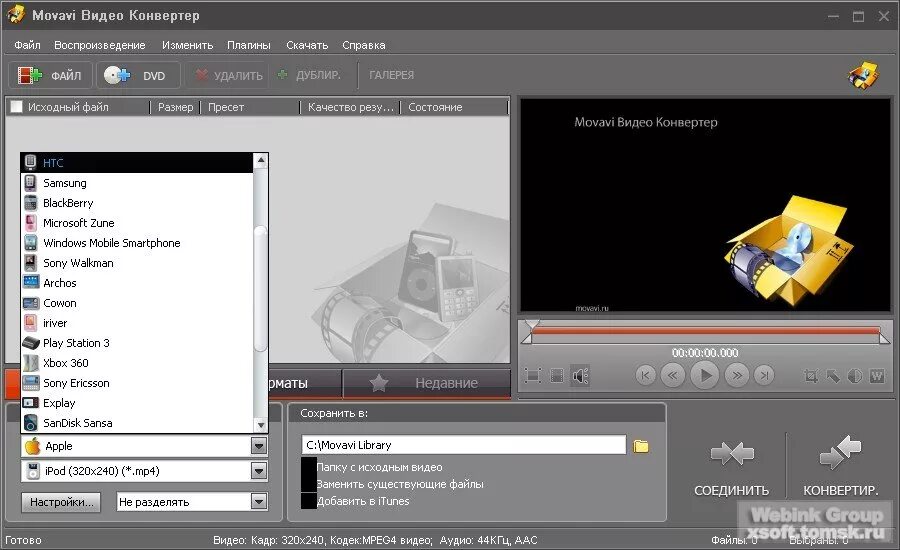Click the device list scroll-down arrow
The image size is (900, 550).
pos(261,425)
